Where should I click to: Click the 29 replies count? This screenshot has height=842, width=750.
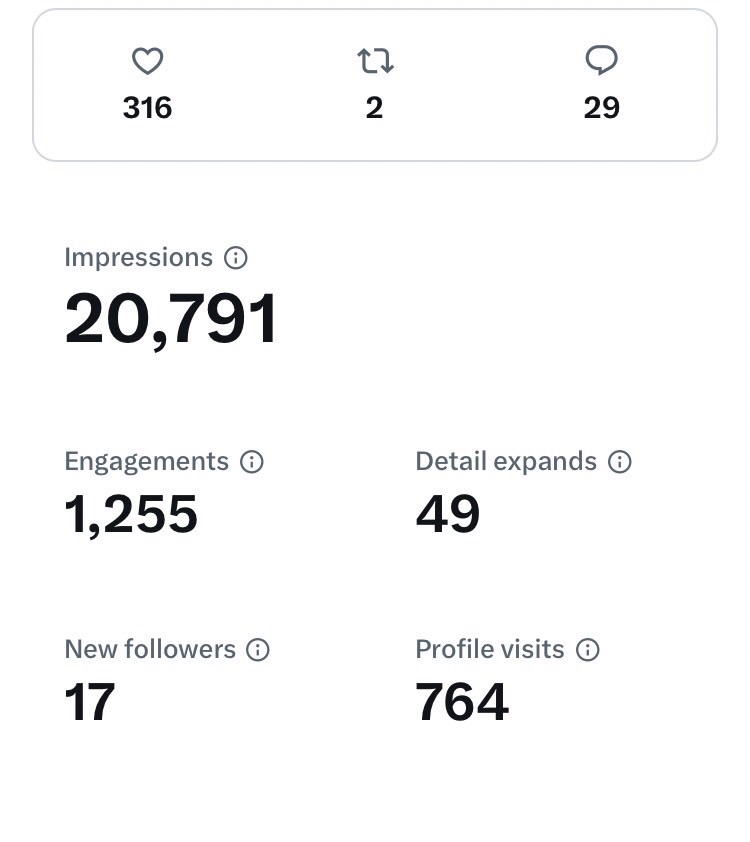click(601, 108)
